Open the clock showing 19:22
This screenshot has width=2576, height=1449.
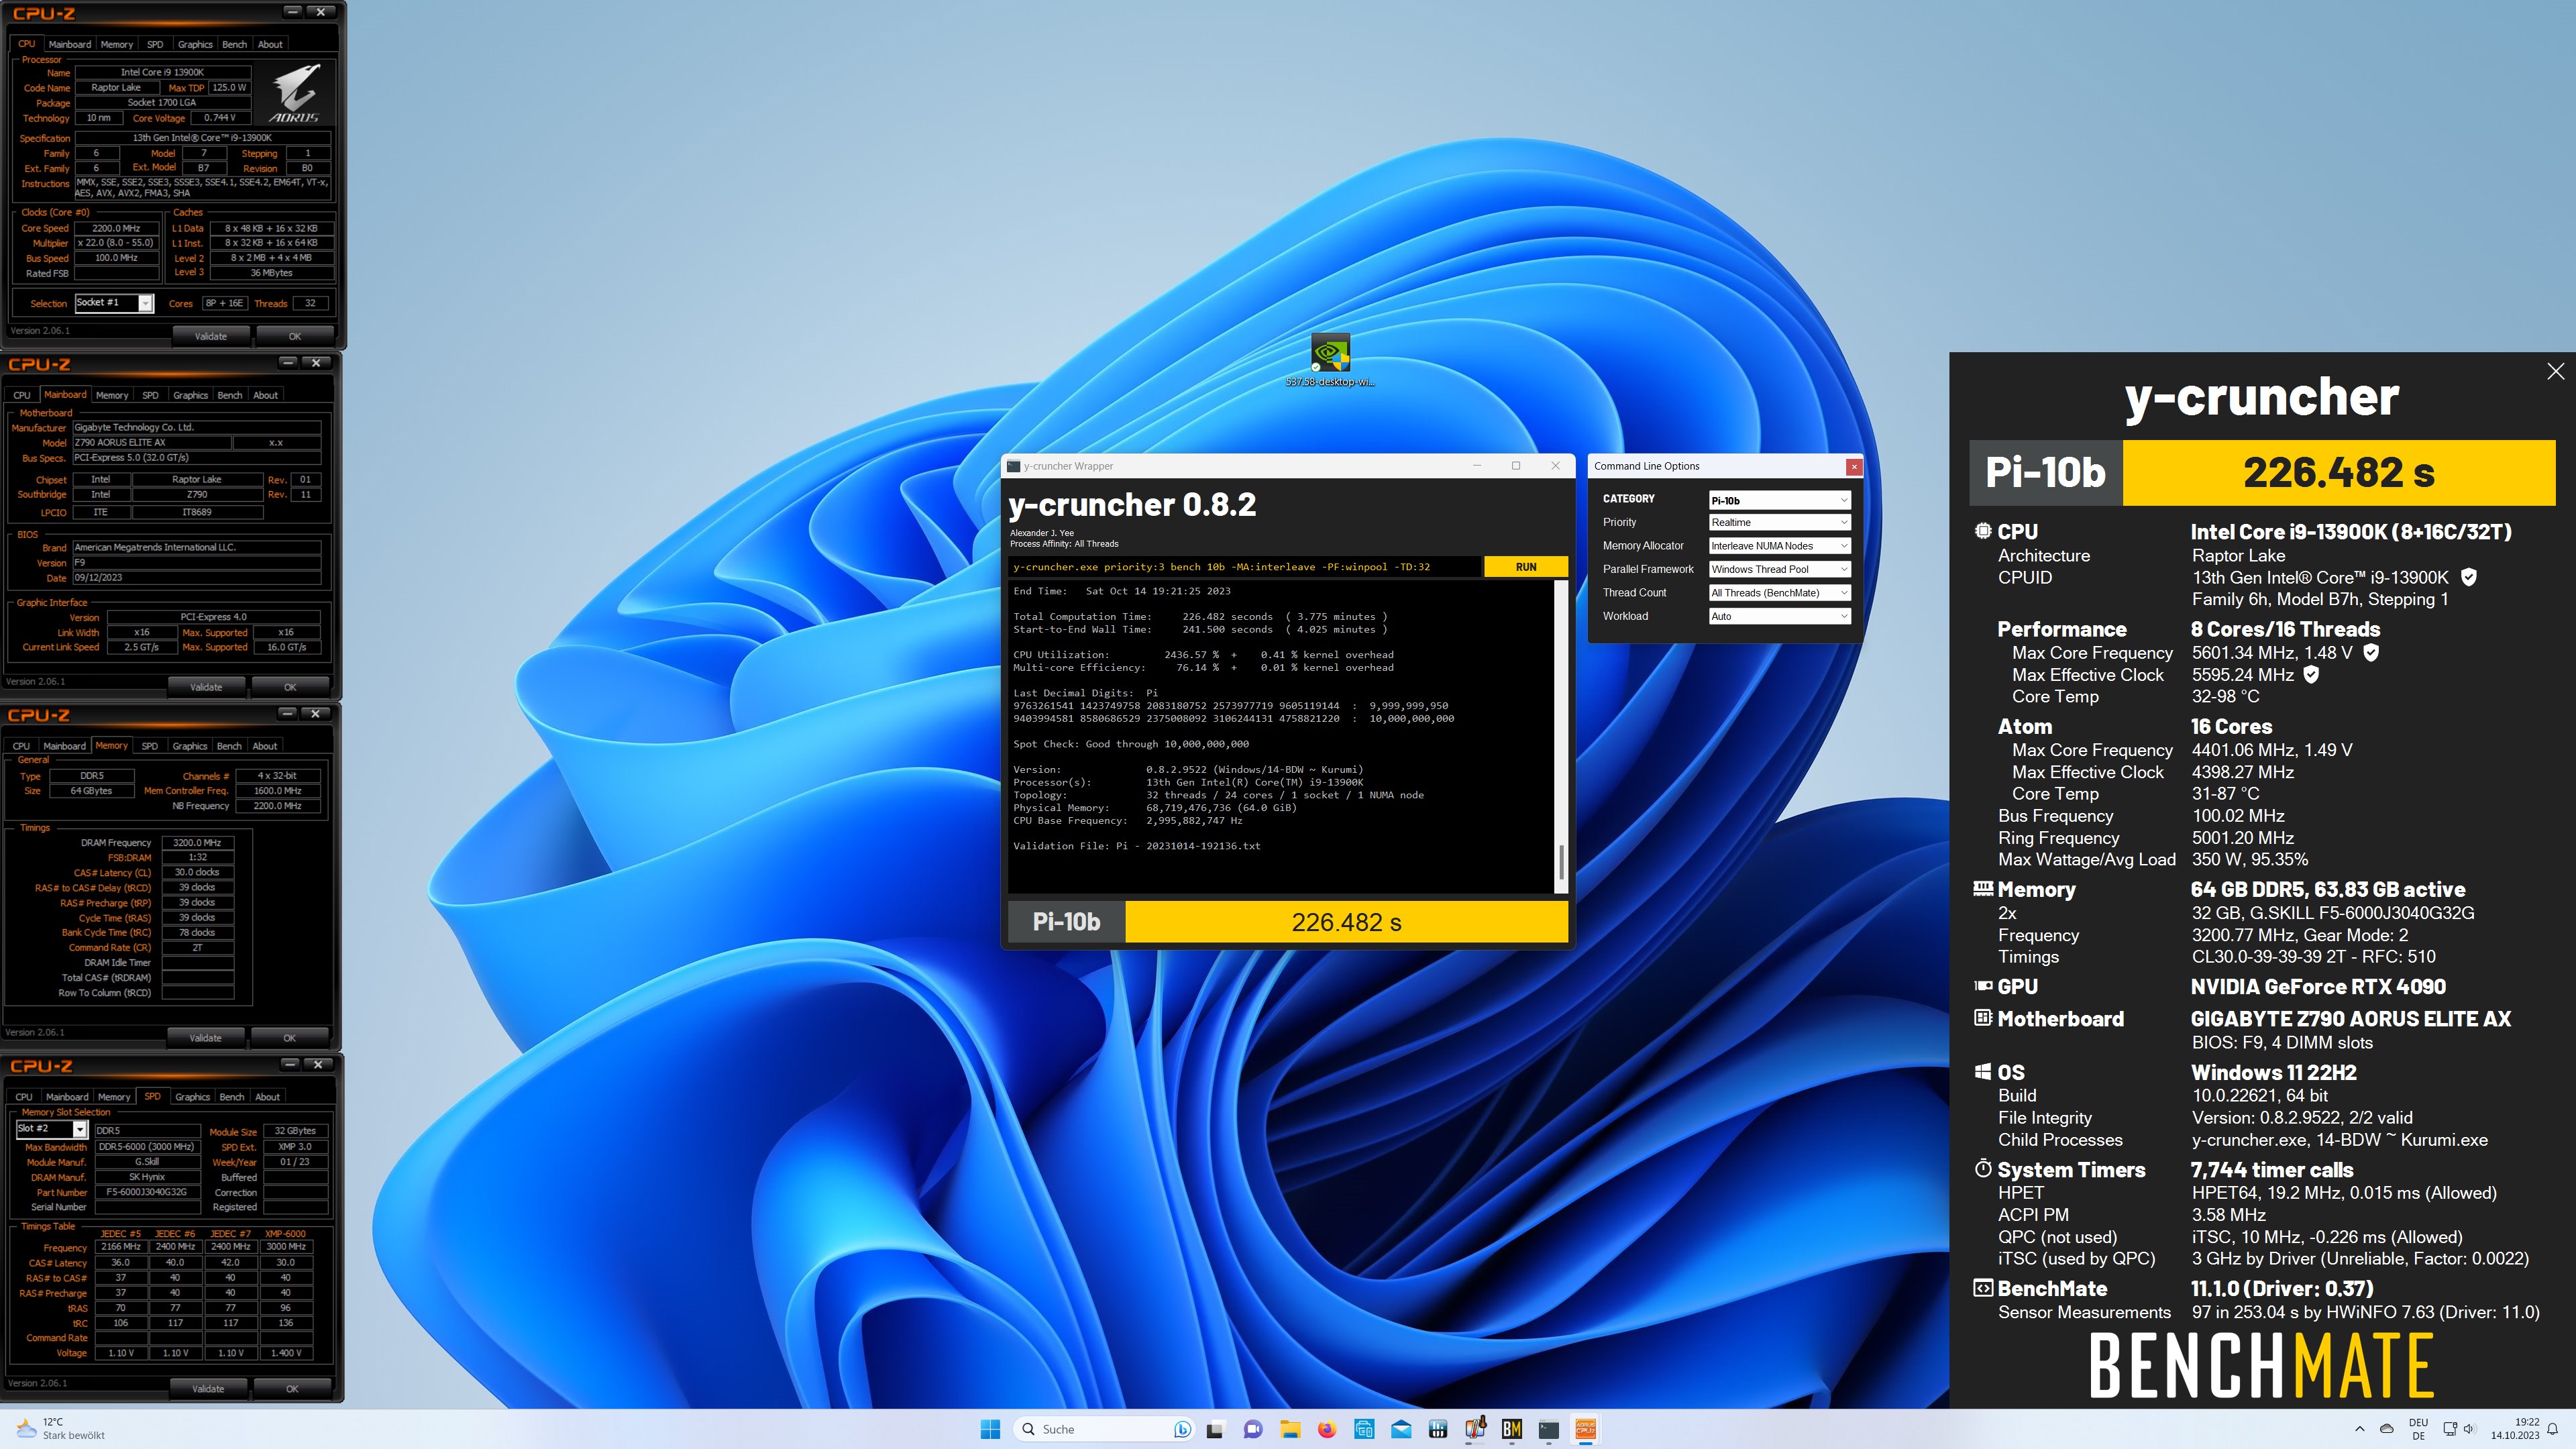(x=2514, y=1429)
